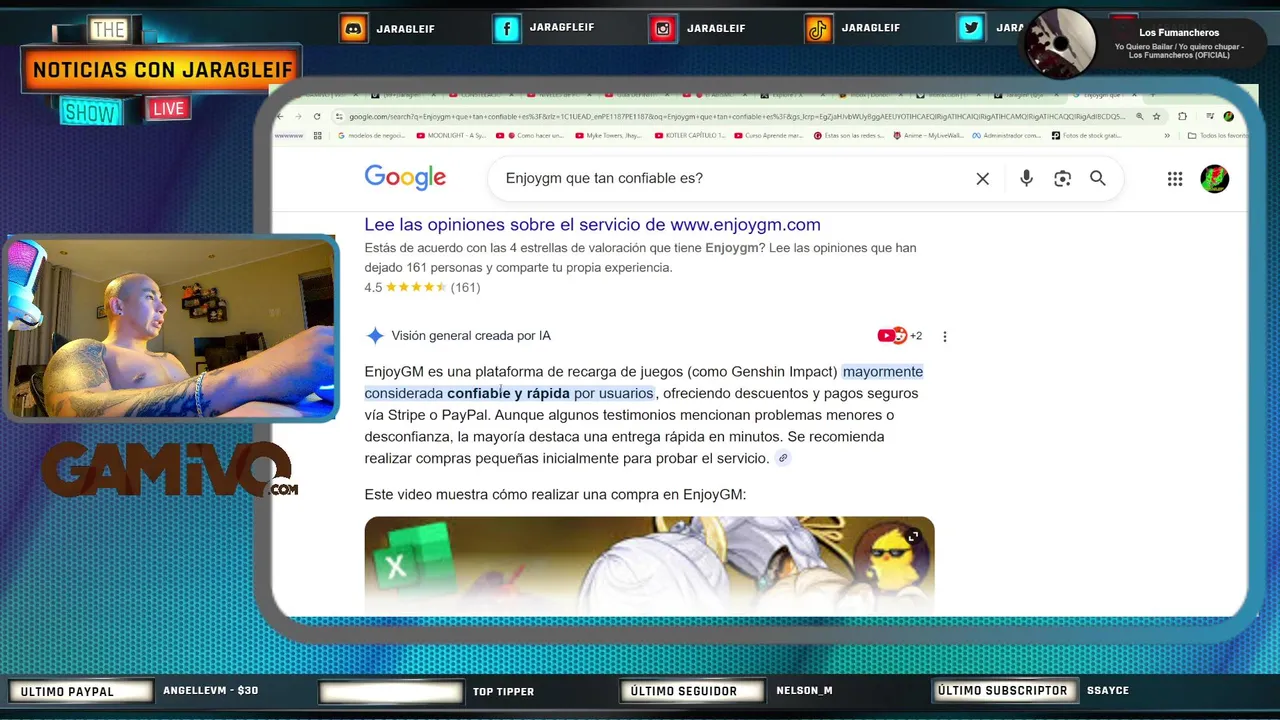Click the 'SSAYCE' subscriber name
1280x720 pixels.
1108,691
